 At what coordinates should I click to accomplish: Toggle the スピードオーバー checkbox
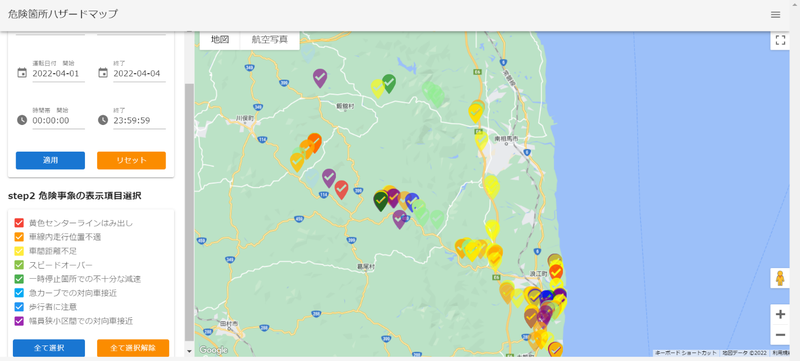[x=19, y=265]
